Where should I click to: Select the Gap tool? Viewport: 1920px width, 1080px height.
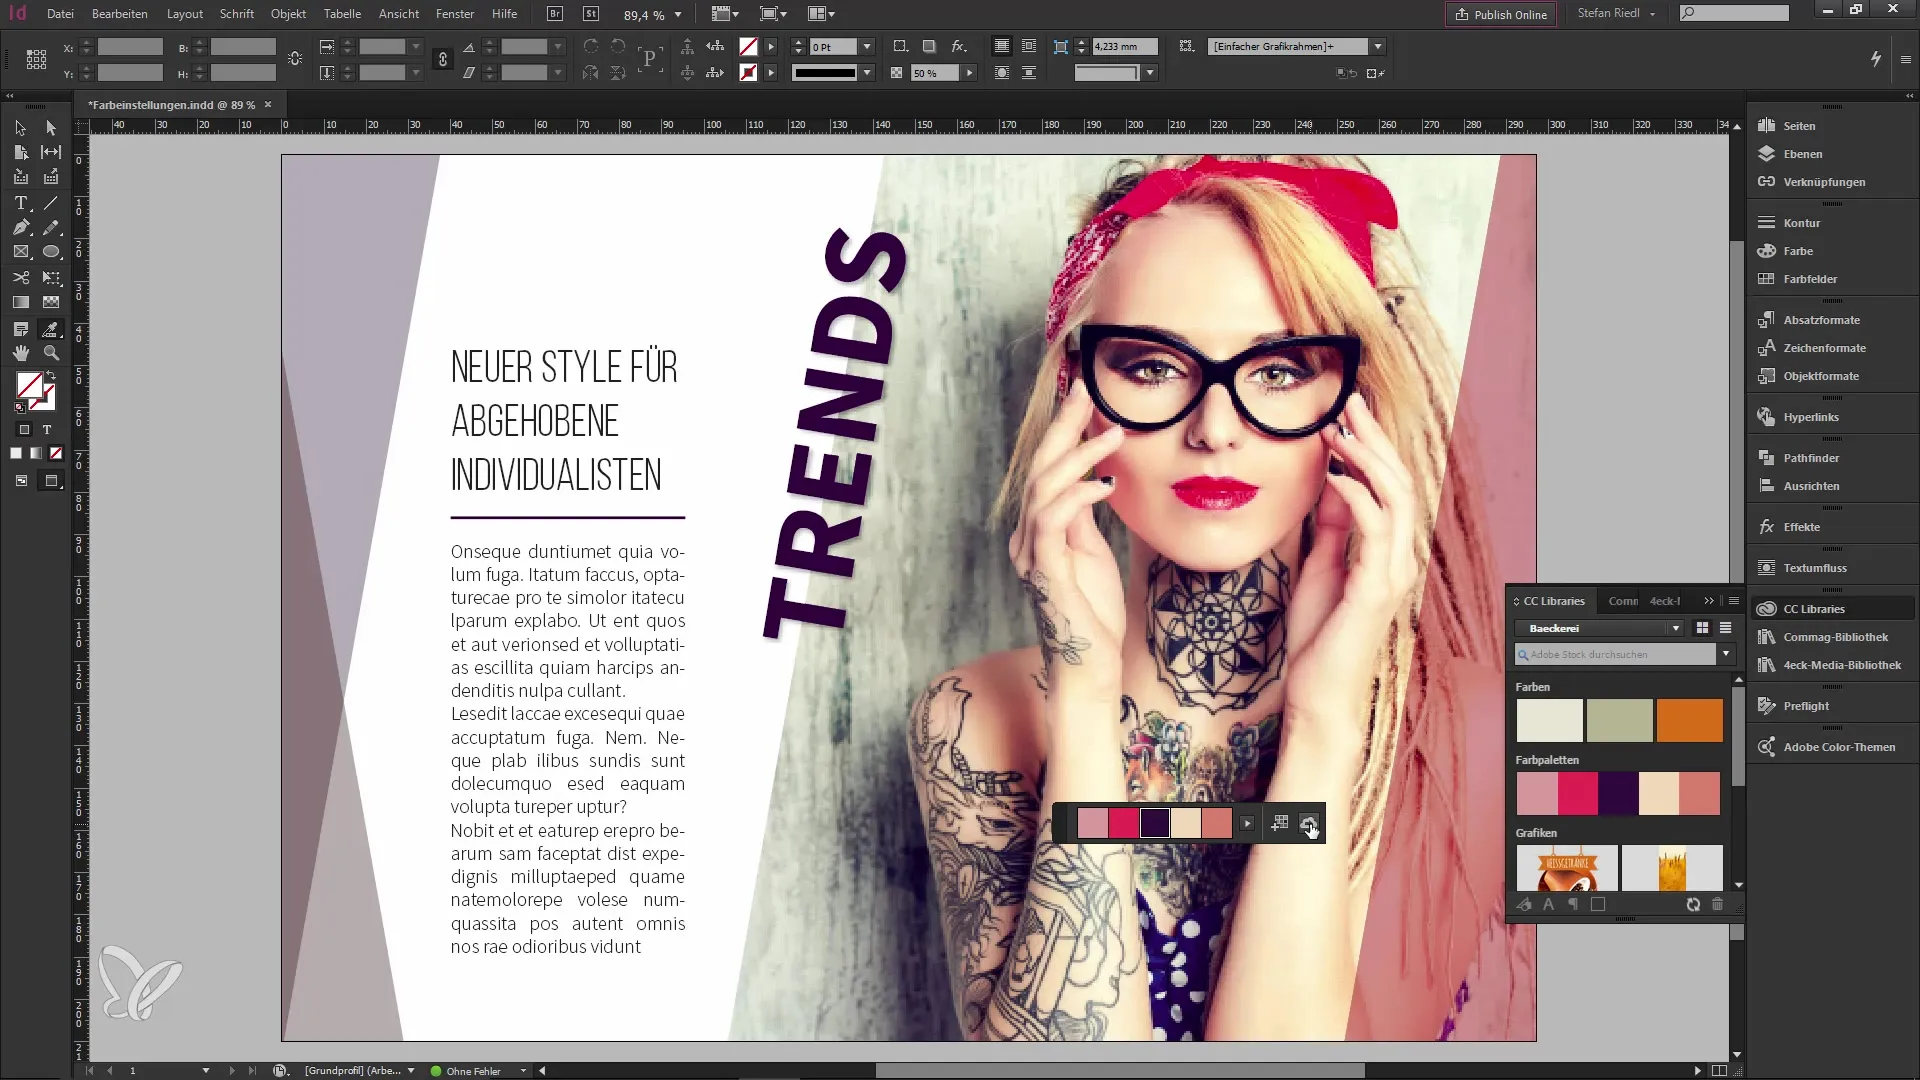pyautogui.click(x=51, y=152)
